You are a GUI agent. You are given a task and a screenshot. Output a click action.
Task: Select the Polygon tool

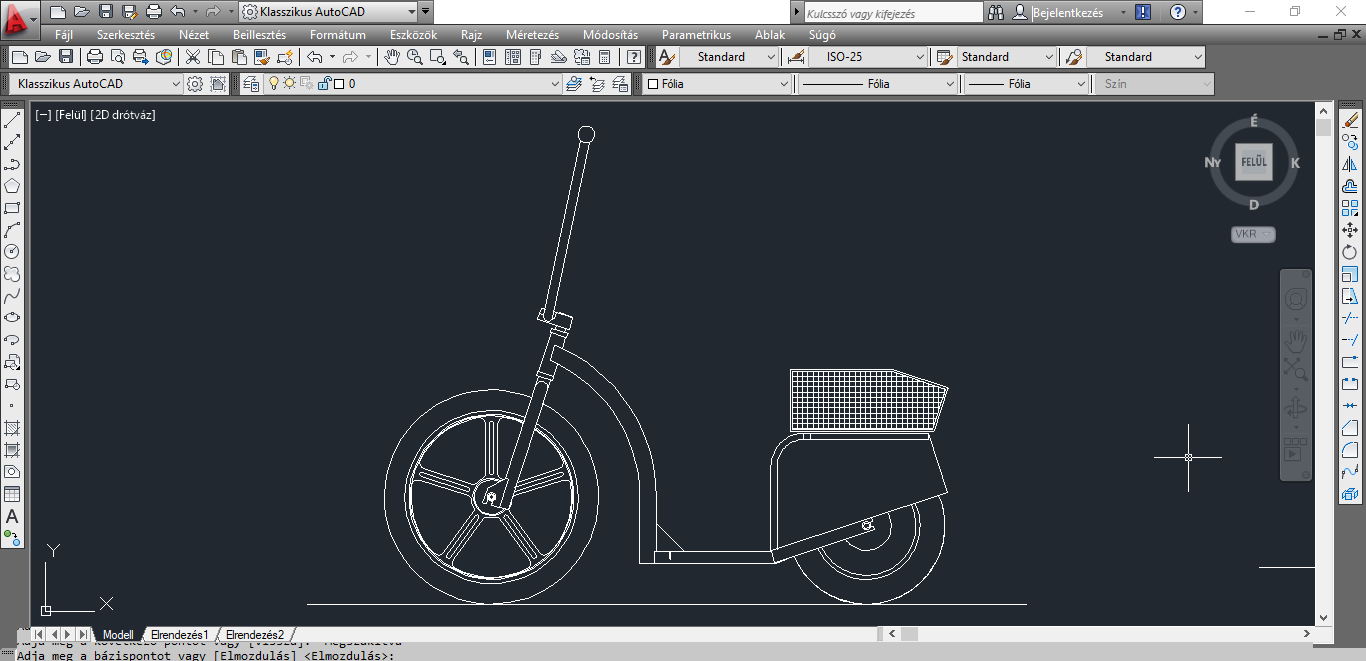click(x=12, y=186)
